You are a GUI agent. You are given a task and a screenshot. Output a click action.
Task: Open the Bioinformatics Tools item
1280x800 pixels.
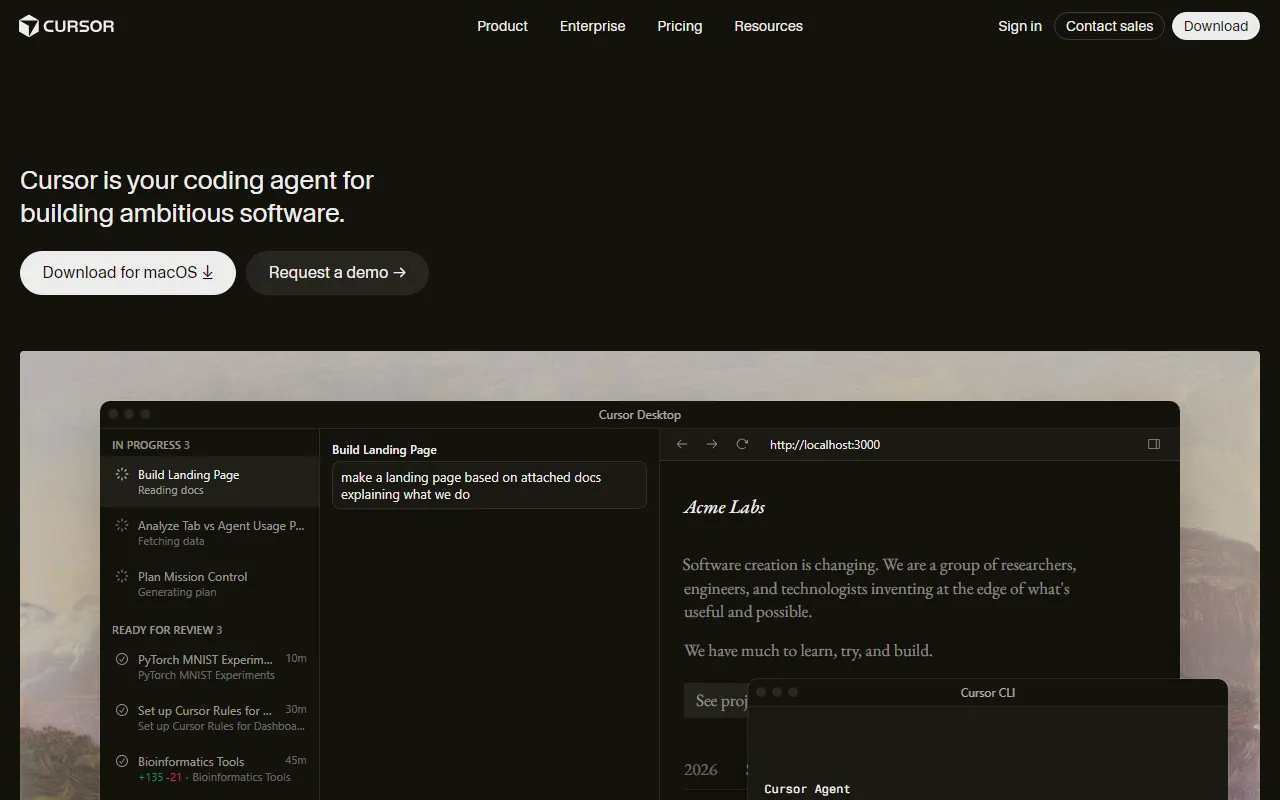pos(210,769)
